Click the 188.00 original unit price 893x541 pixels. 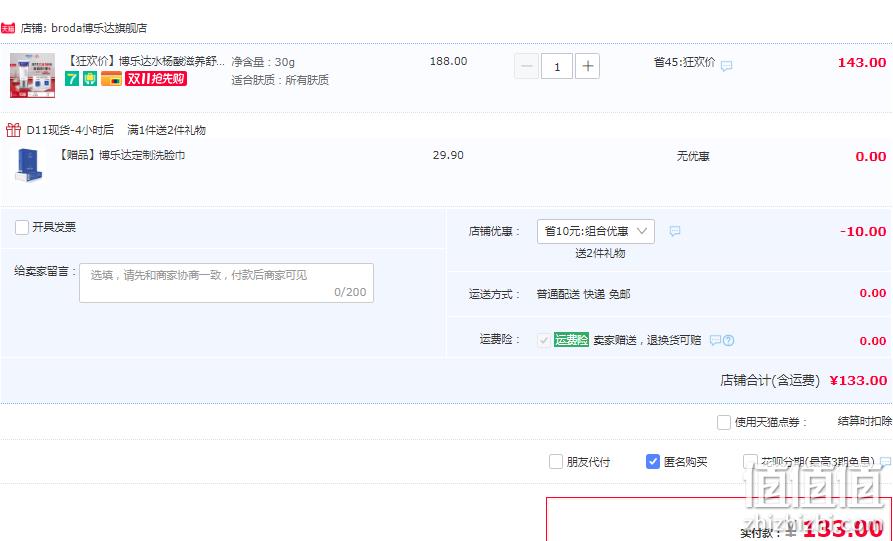point(448,61)
